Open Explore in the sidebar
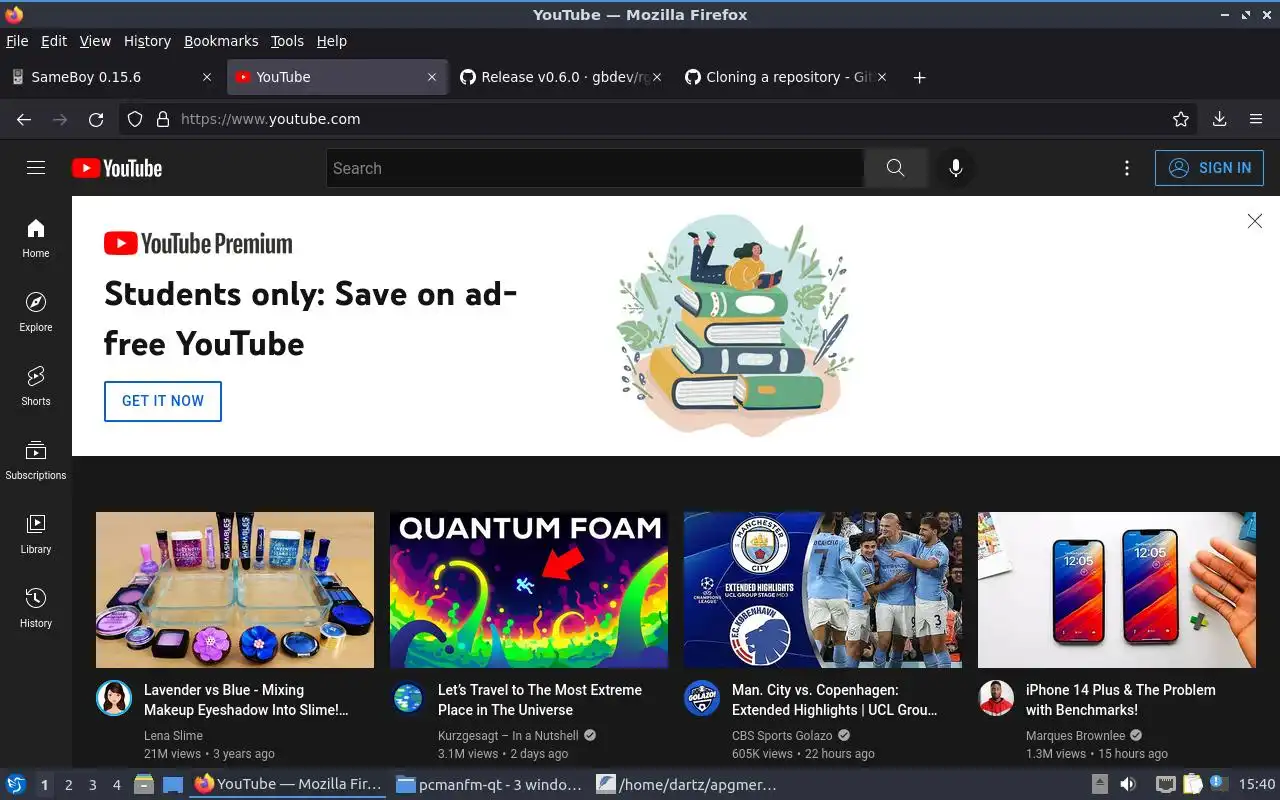The image size is (1280, 800). (x=36, y=312)
